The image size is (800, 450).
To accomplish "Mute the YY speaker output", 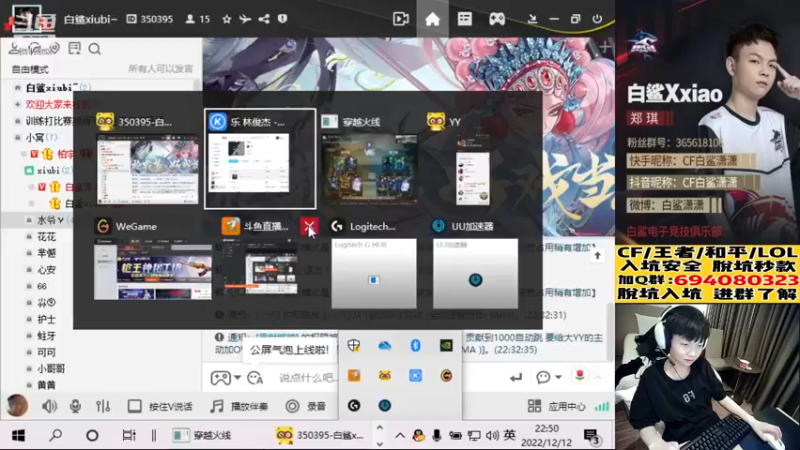I will point(49,406).
